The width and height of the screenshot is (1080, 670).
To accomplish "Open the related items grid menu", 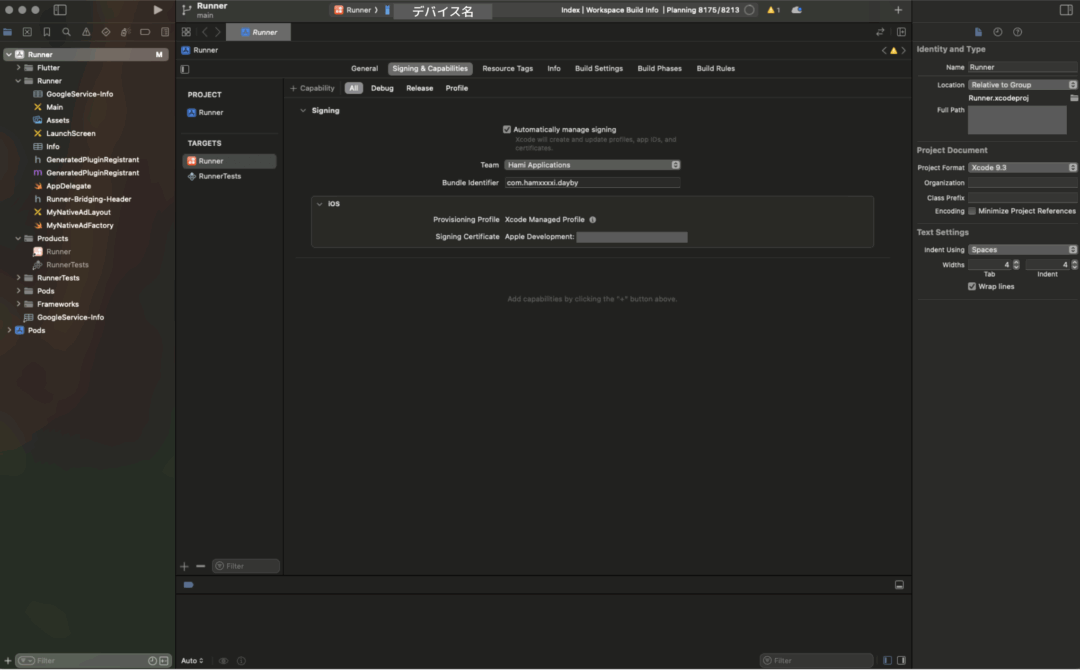I will (186, 32).
